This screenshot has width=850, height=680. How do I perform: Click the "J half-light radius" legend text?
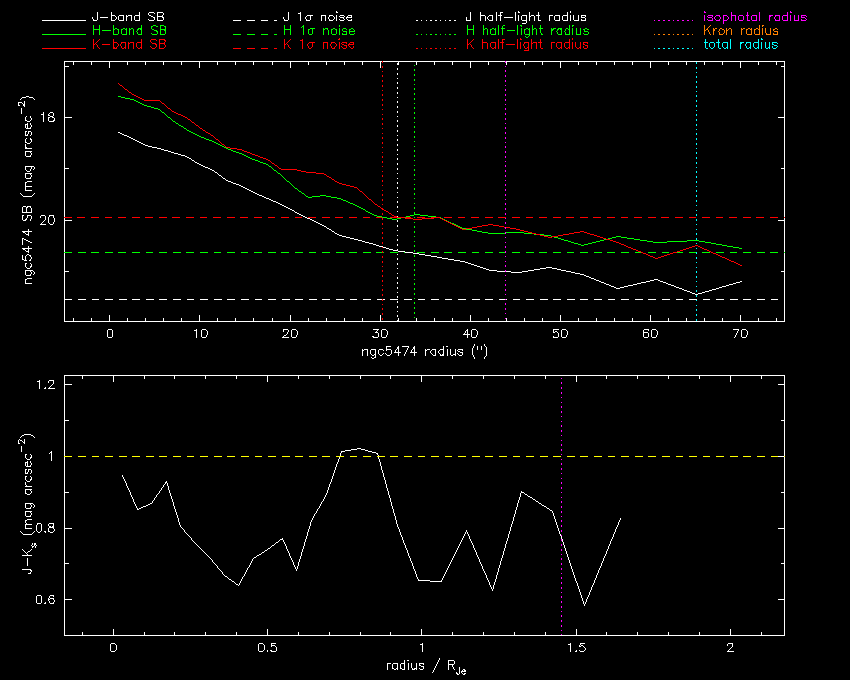[x=527, y=18]
